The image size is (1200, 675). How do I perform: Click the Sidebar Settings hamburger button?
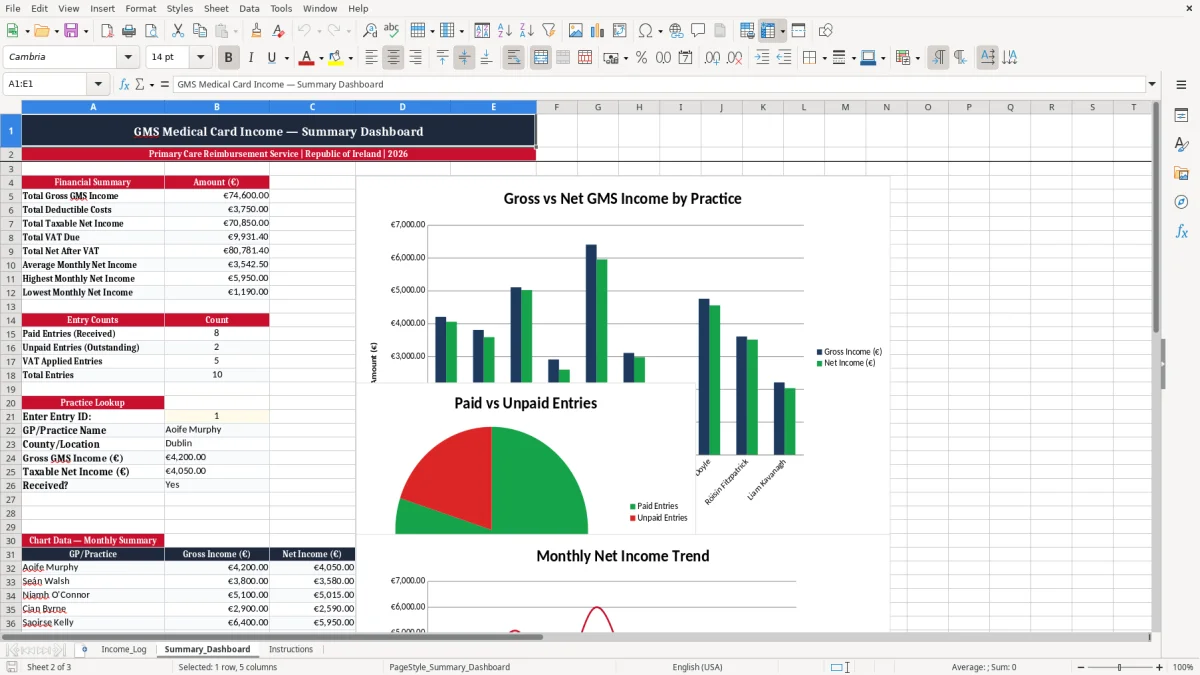tap(1181, 85)
